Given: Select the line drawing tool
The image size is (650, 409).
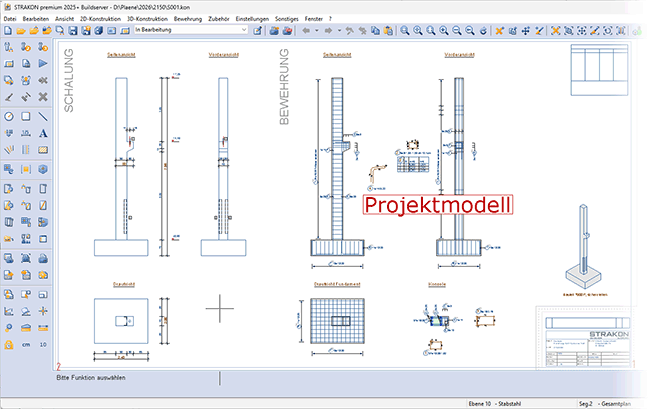Looking at the screenshot, I should [43, 116].
